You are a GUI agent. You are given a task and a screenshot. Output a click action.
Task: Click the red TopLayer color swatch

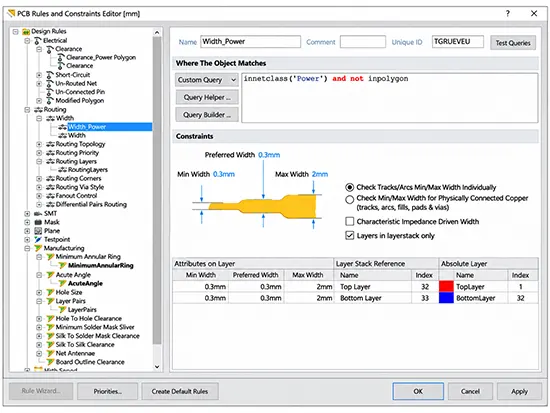tap(446, 287)
